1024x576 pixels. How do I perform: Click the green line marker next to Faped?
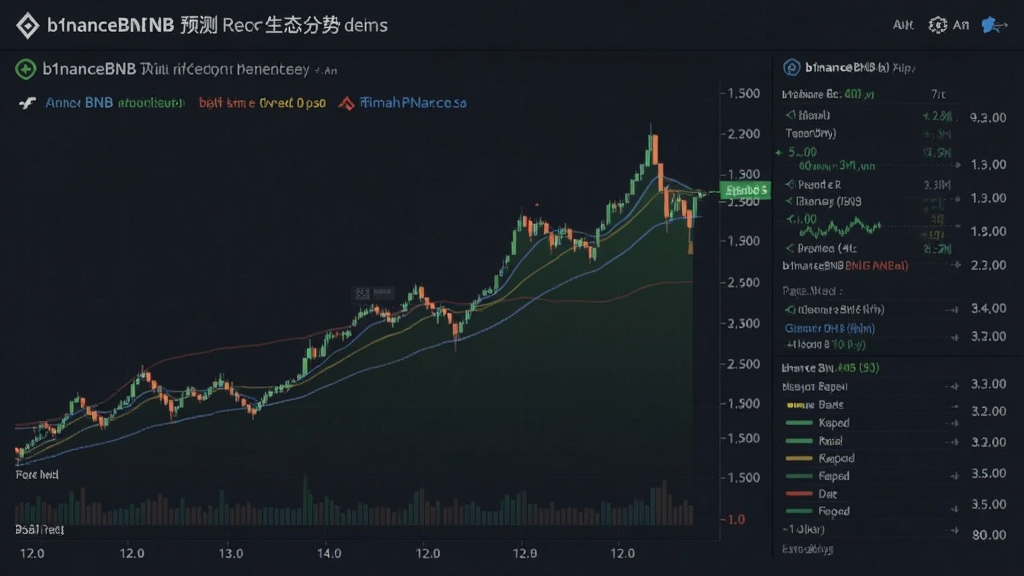tap(799, 476)
